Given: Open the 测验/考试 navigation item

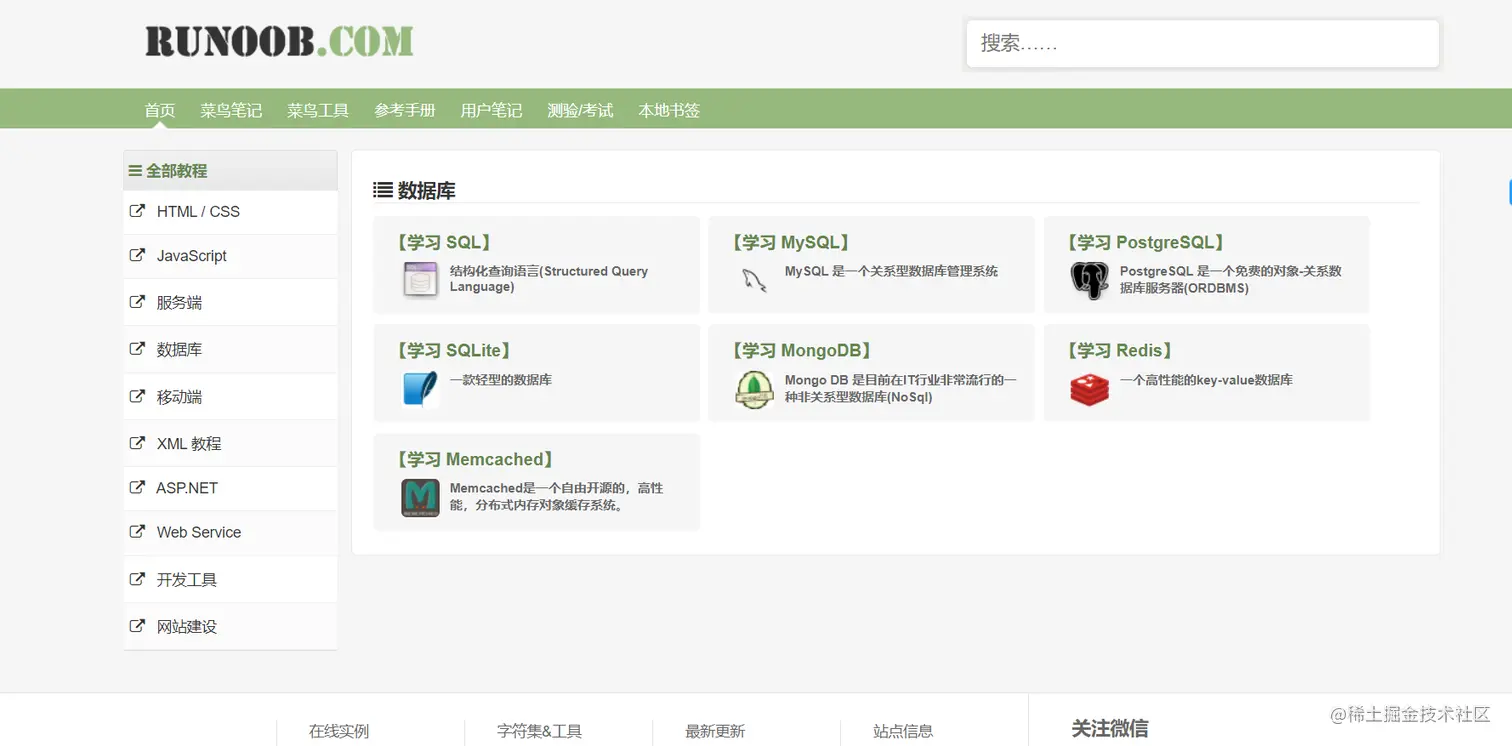Looking at the screenshot, I should pyautogui.click(x=580, y=110).
